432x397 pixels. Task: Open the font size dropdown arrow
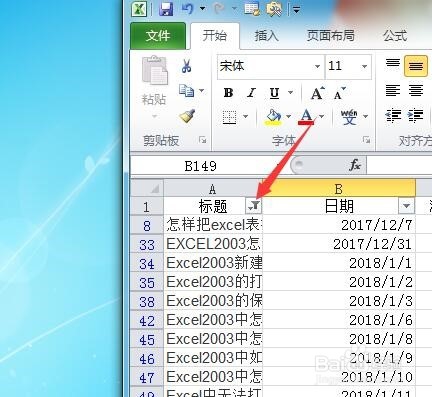[365, 67]
